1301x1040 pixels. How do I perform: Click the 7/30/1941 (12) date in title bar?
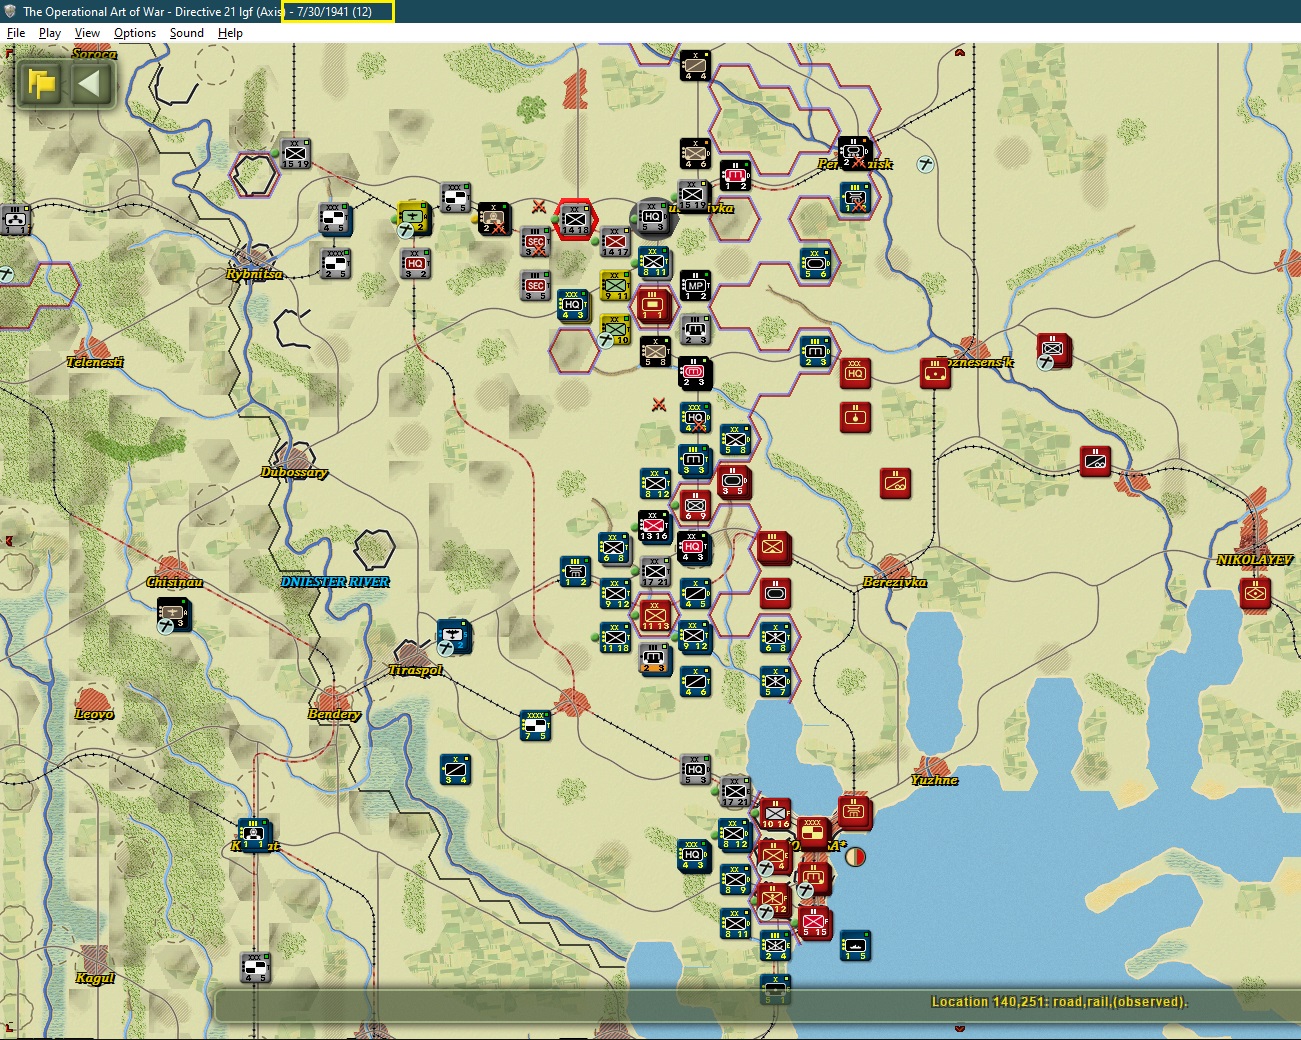pos(335,12)
